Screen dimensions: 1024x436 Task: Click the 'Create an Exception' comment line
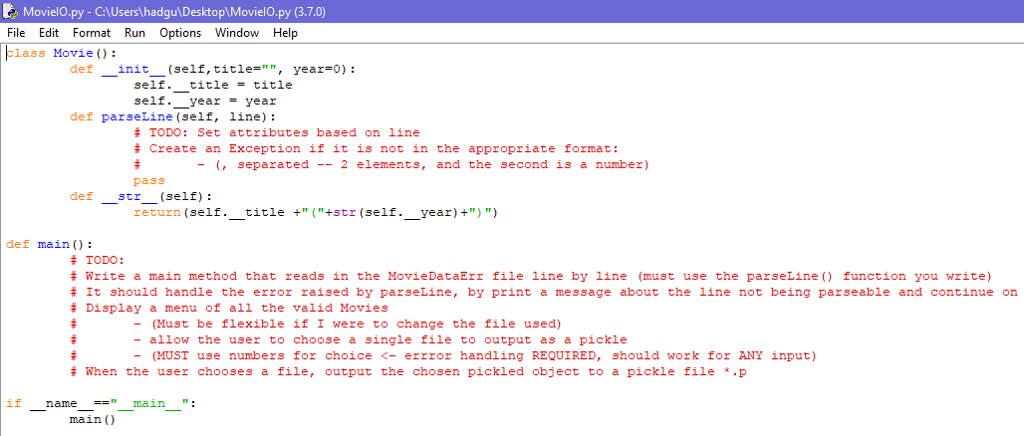pyautogui.click(x=376, y=148)
